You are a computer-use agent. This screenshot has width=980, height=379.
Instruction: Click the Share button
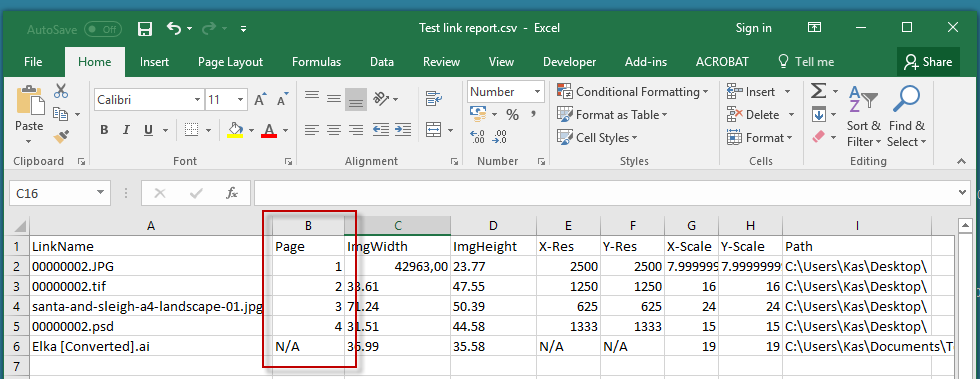[928, 61]
